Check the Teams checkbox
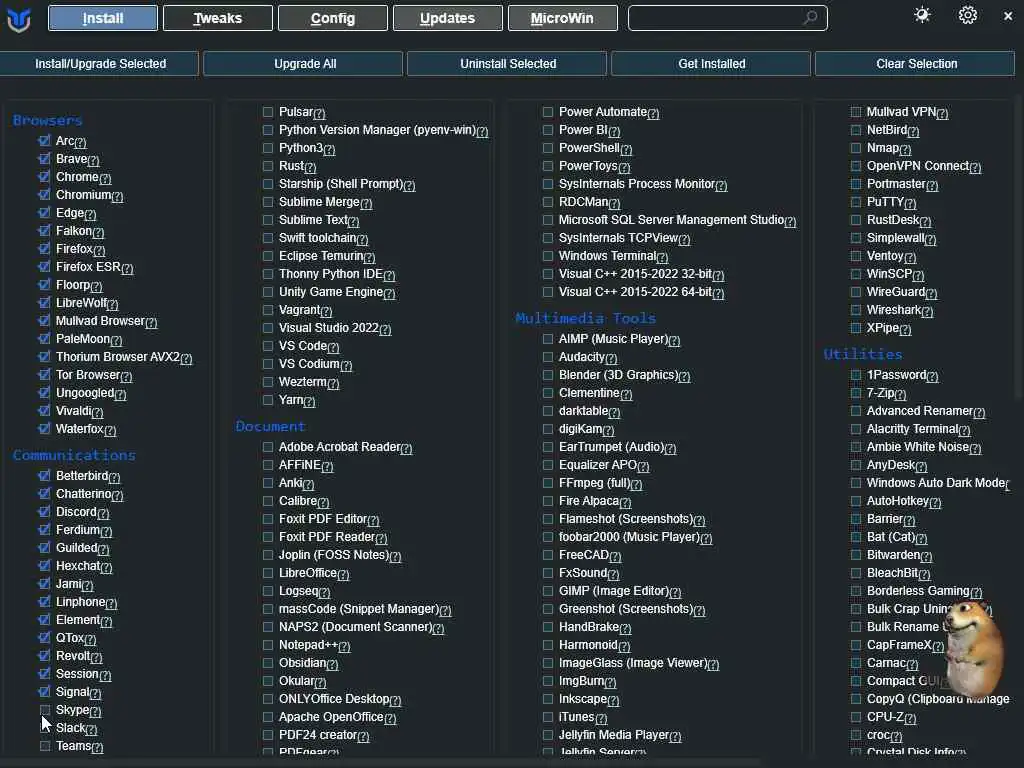Image resolution: width=1024 pixels, height=768 pixels. (44, 745)
